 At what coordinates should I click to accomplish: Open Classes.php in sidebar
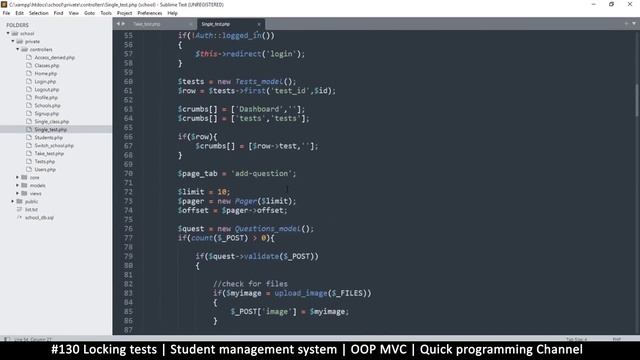47,65
